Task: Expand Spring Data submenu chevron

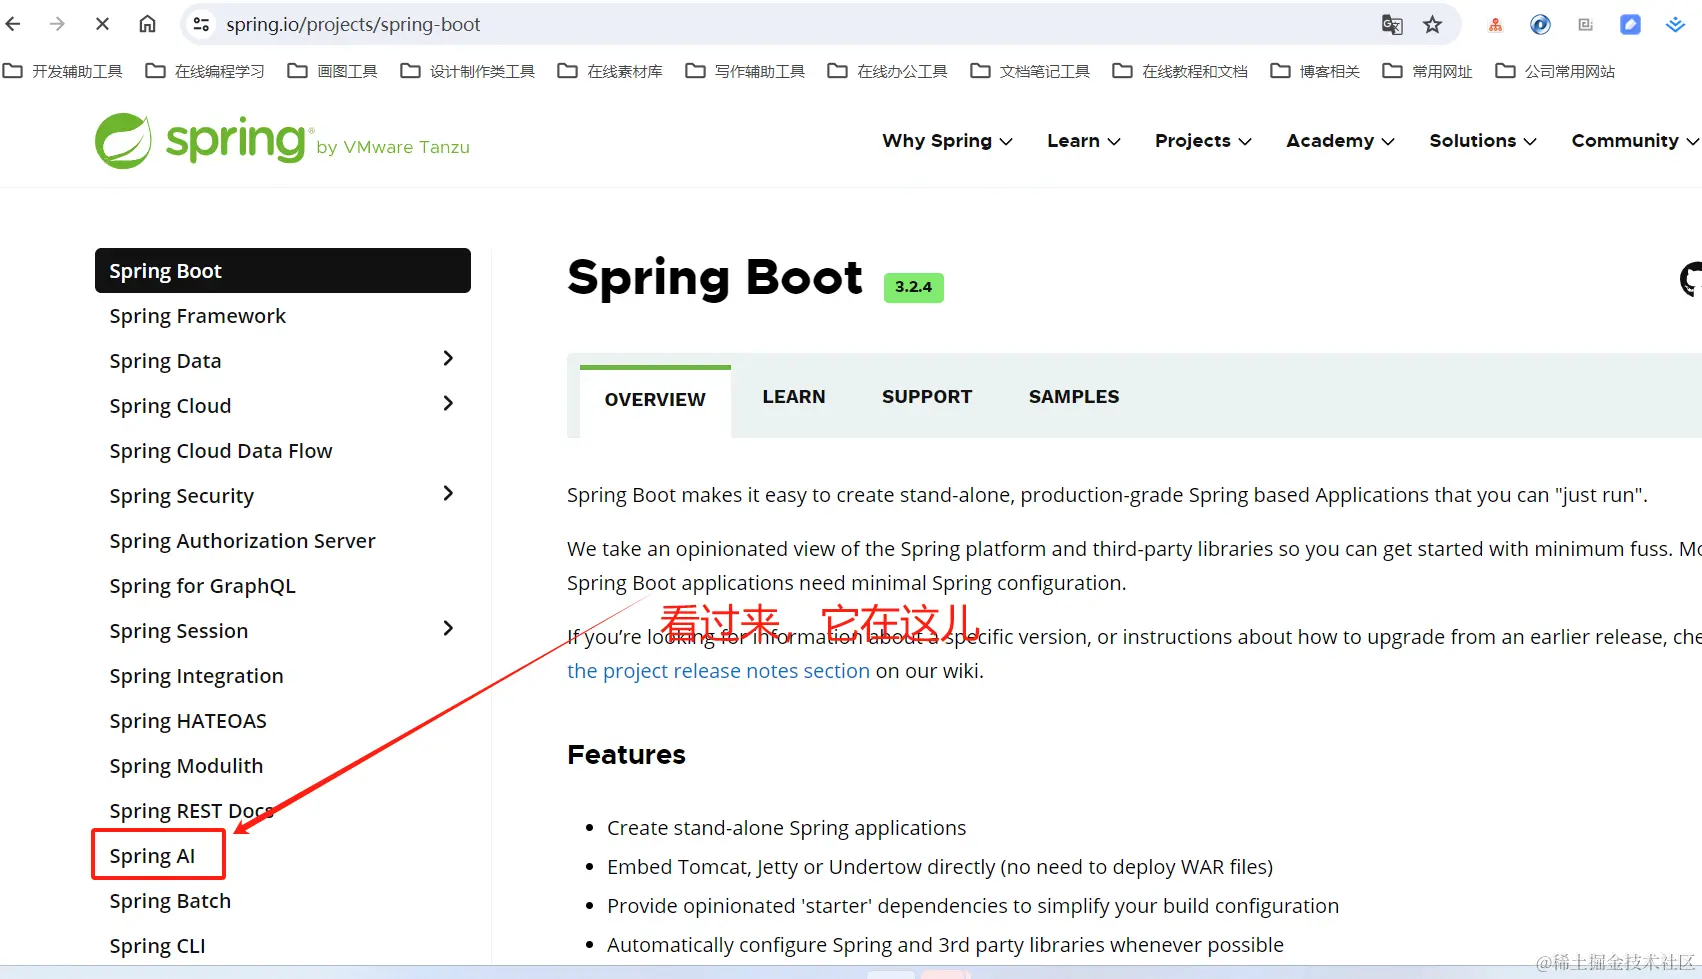Action: (x=448, y=358)
